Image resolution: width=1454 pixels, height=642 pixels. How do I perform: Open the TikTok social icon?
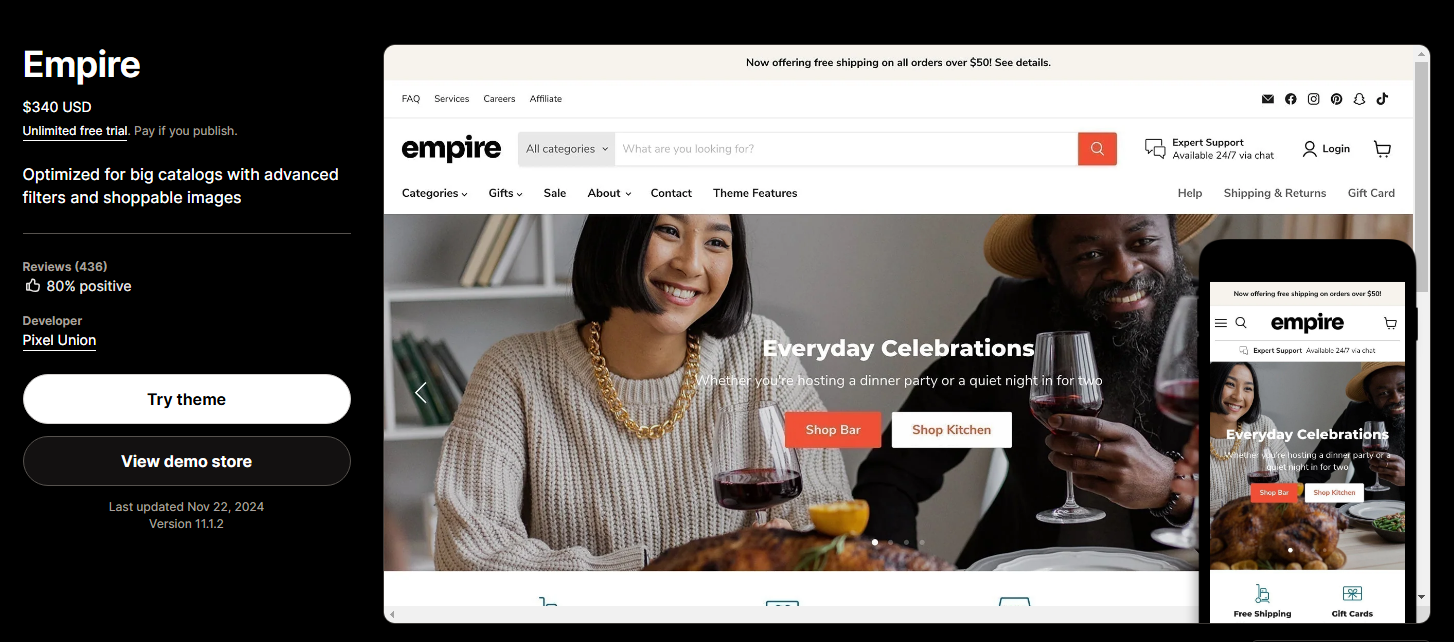tap(1382, 99)
